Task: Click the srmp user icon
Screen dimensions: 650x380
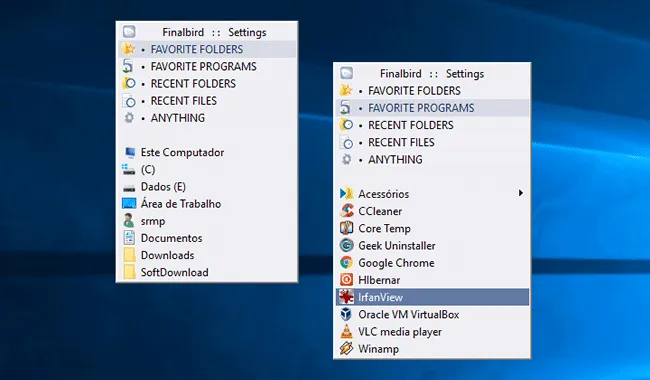Action: [129, 221]
